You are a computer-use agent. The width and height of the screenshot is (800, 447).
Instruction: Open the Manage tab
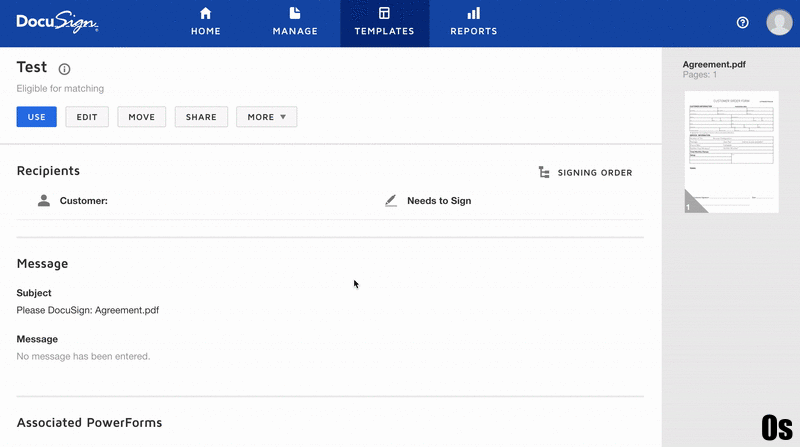pyautogui.click(x=295, y=23)
